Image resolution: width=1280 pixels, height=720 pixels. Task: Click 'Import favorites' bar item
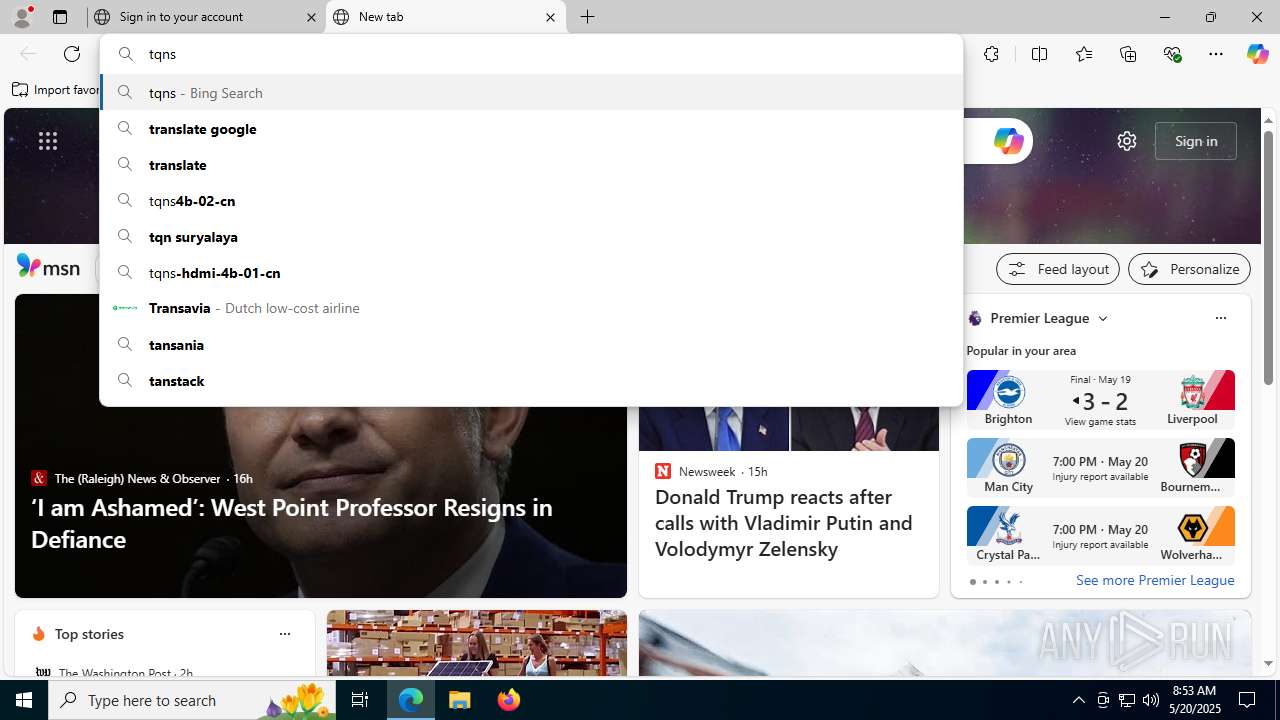pyautogui.click(x=56, y=90)
